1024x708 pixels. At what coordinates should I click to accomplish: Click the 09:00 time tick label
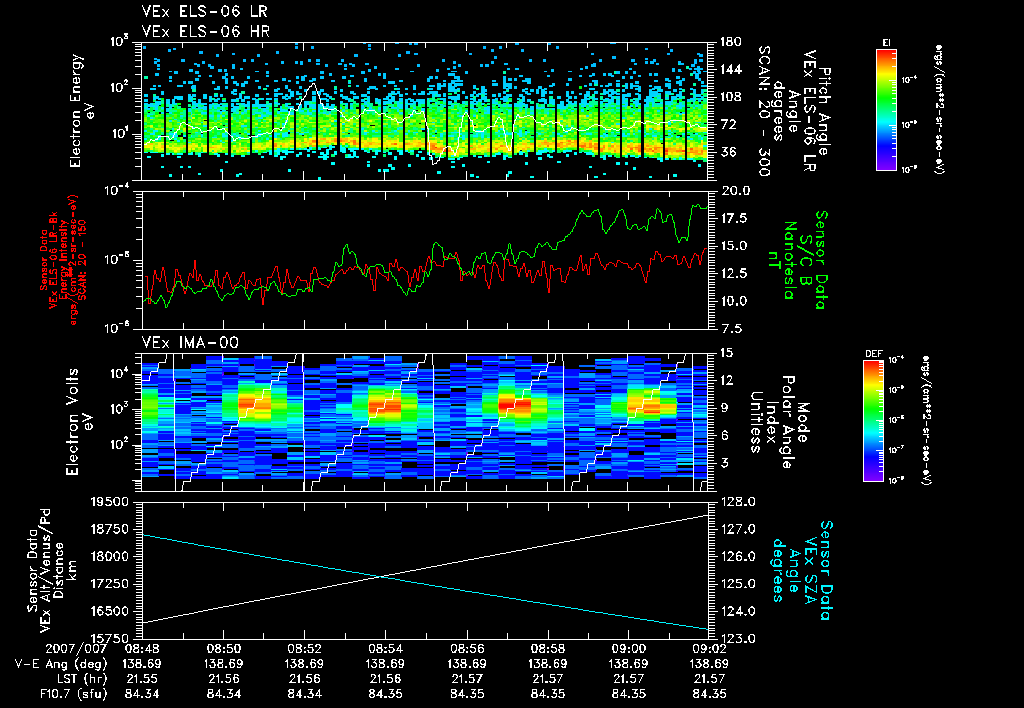pyautogui.click(x=628, y=649)
